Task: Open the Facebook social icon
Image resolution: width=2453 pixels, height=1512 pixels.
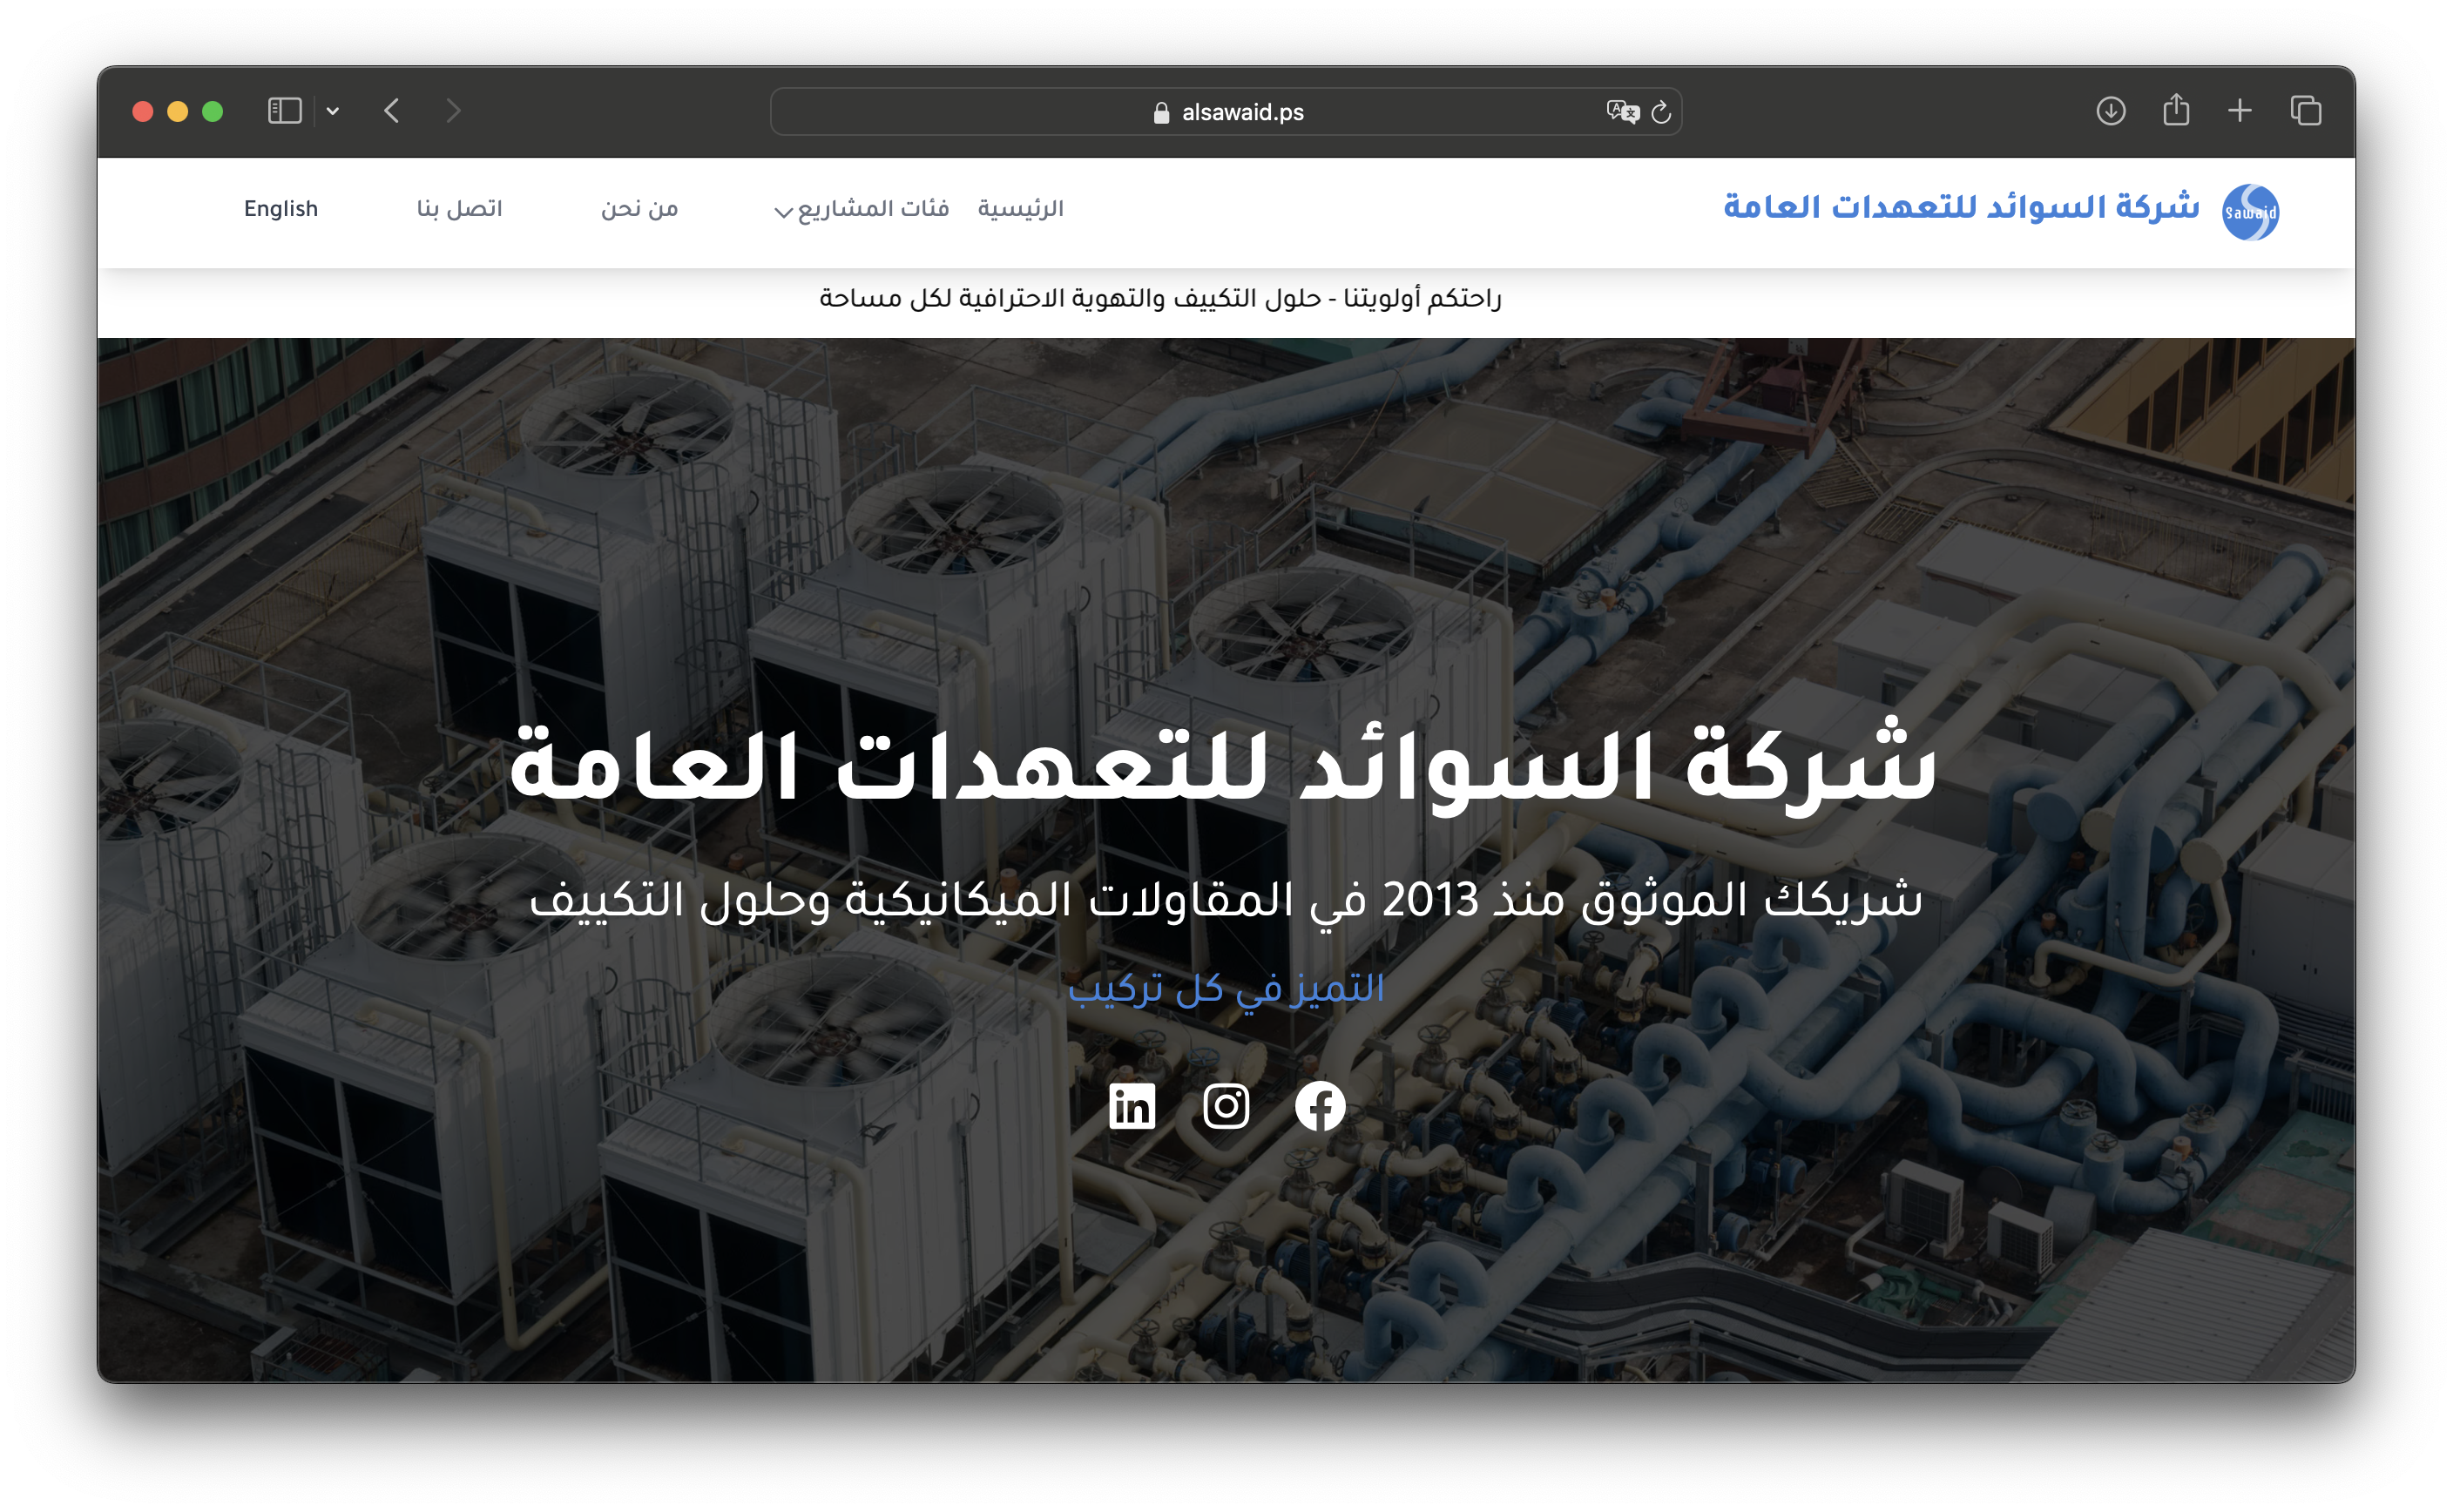Action: [x=1320, y=1106]
